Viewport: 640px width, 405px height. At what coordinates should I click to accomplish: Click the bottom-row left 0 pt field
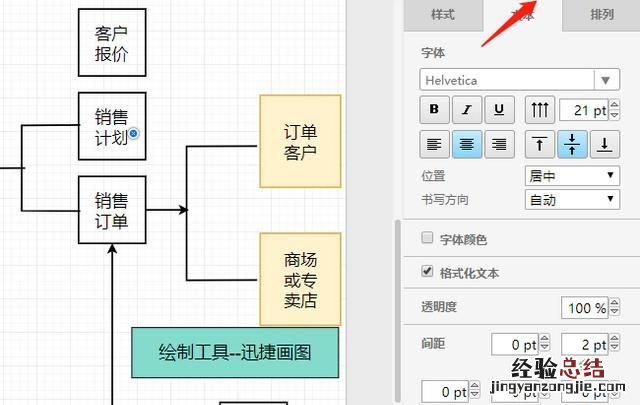445,391
